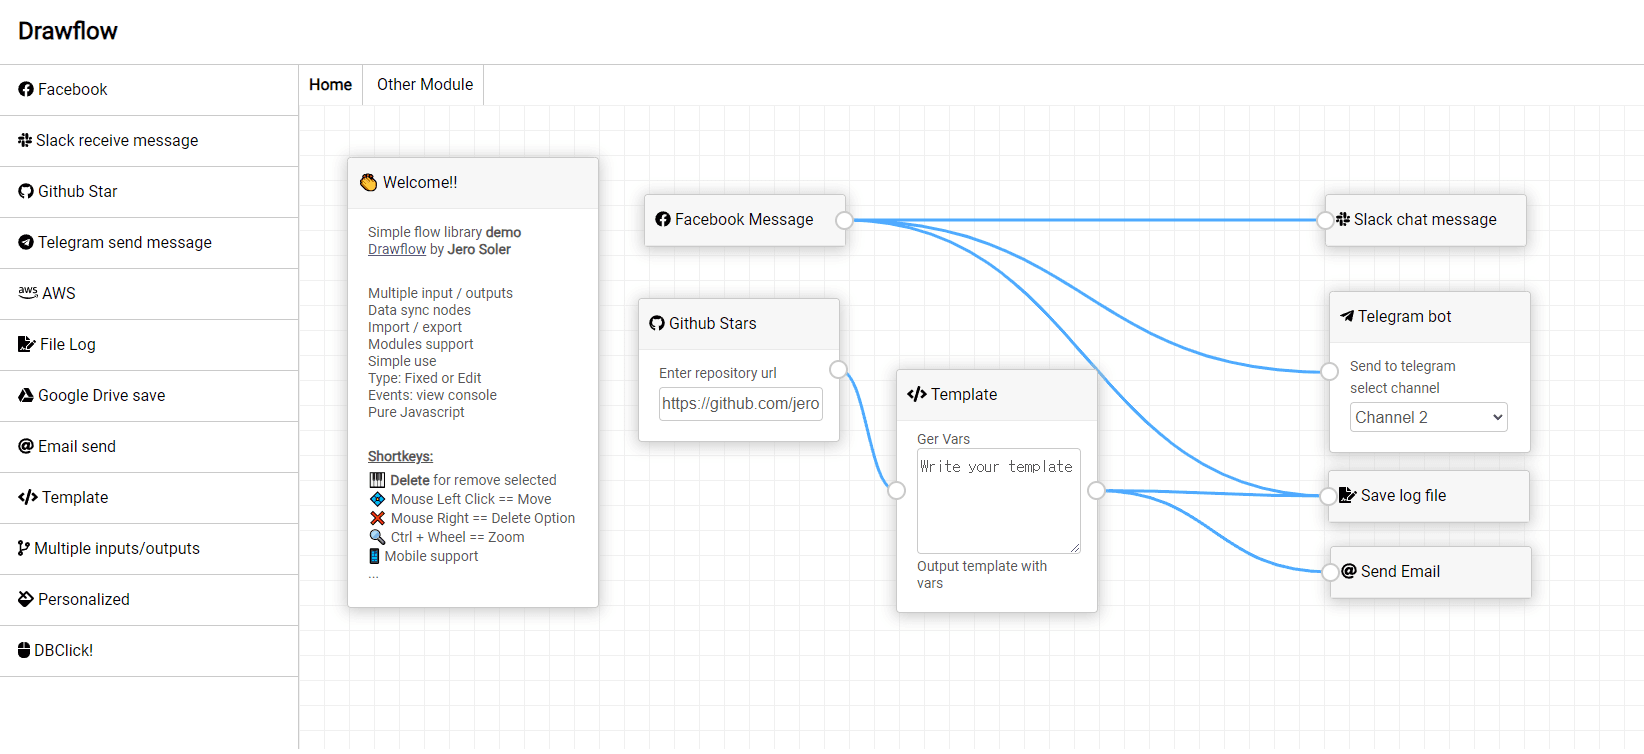Click the paper plane icon on Telegram bot node

[1347, 316]
